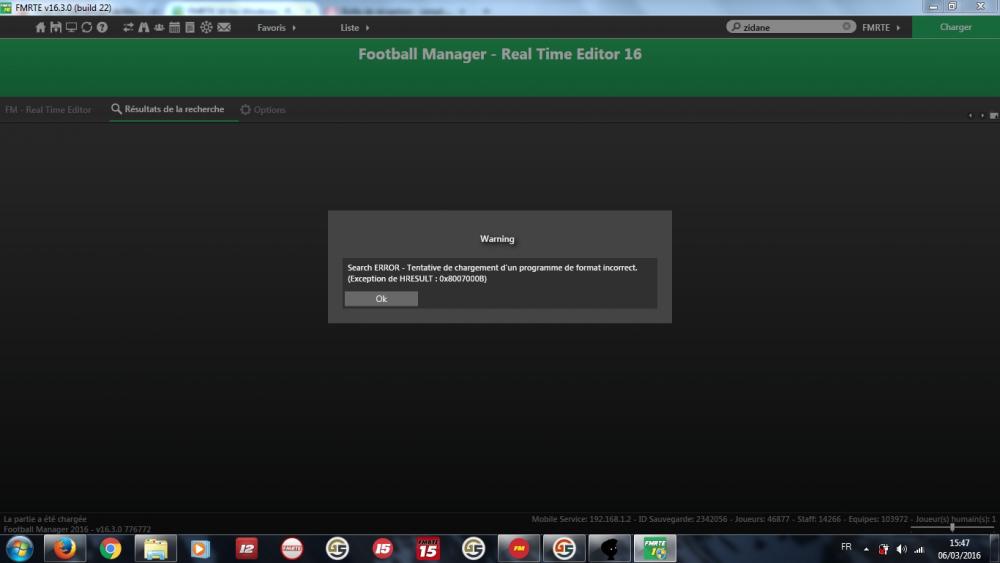Click the volume speaker tray icon

tap(901, 549)
